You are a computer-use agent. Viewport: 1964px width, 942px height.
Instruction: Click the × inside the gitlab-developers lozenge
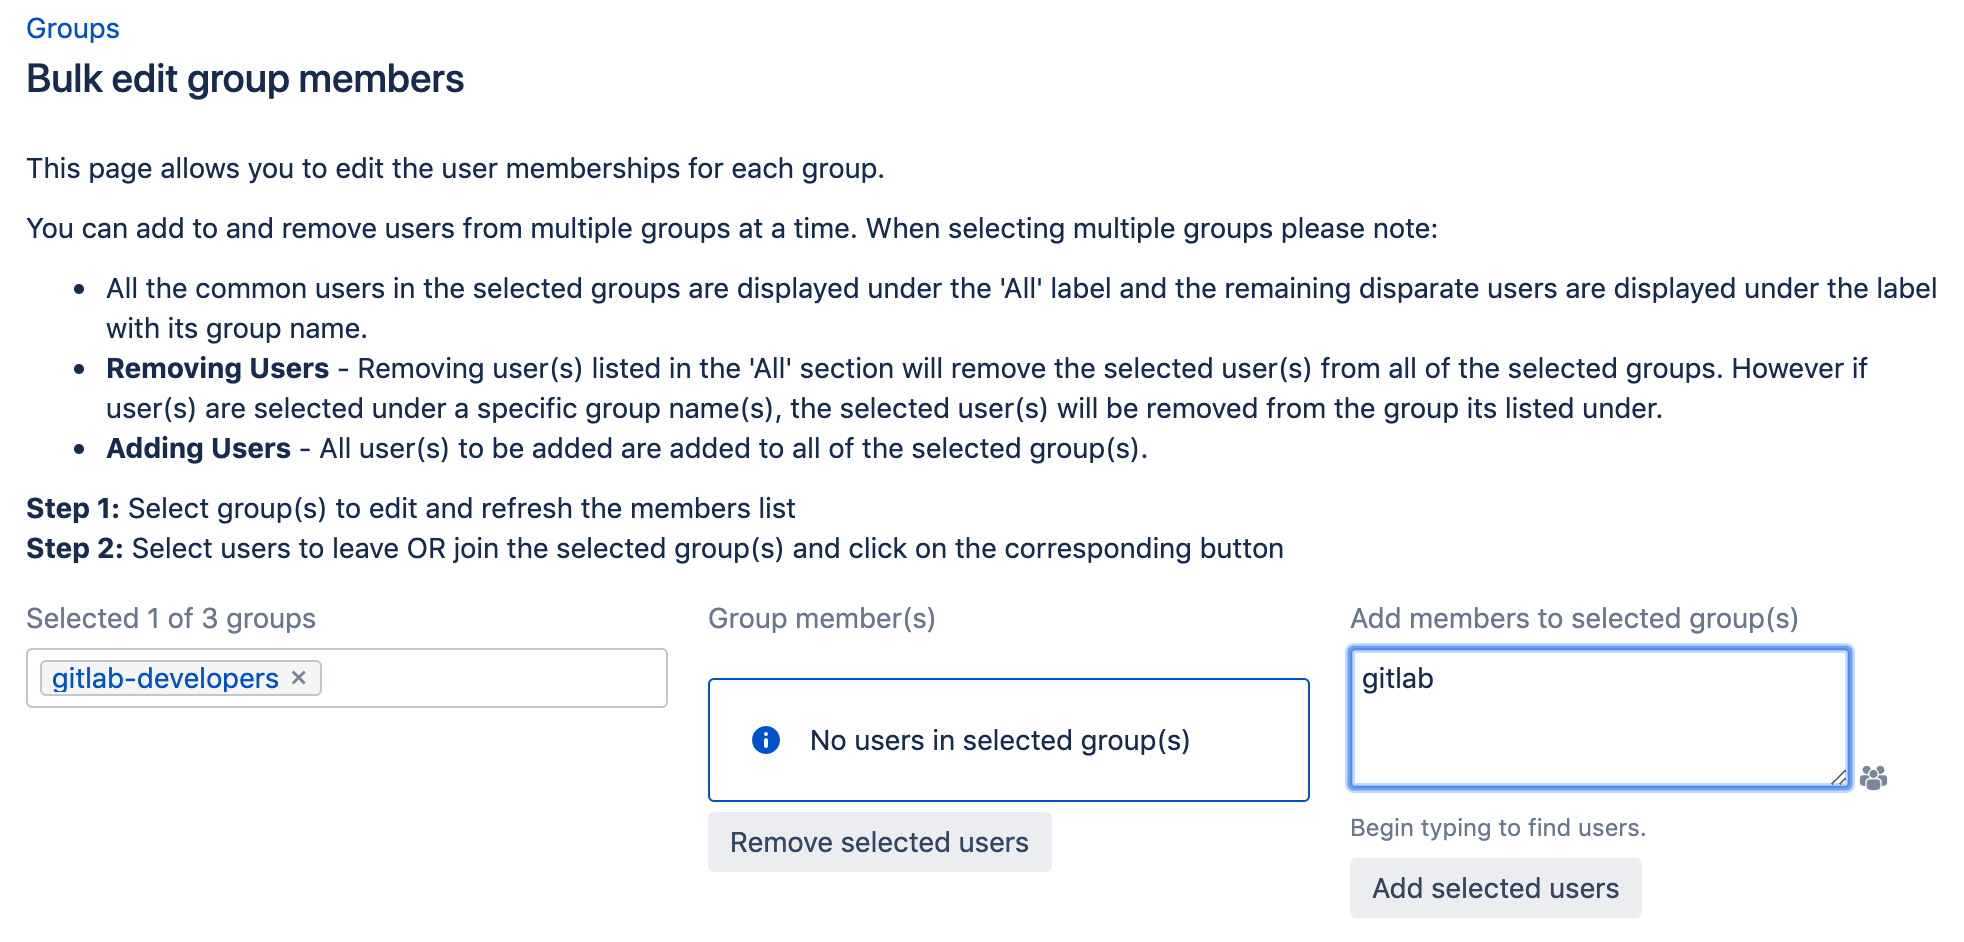(x=300, y=678)
